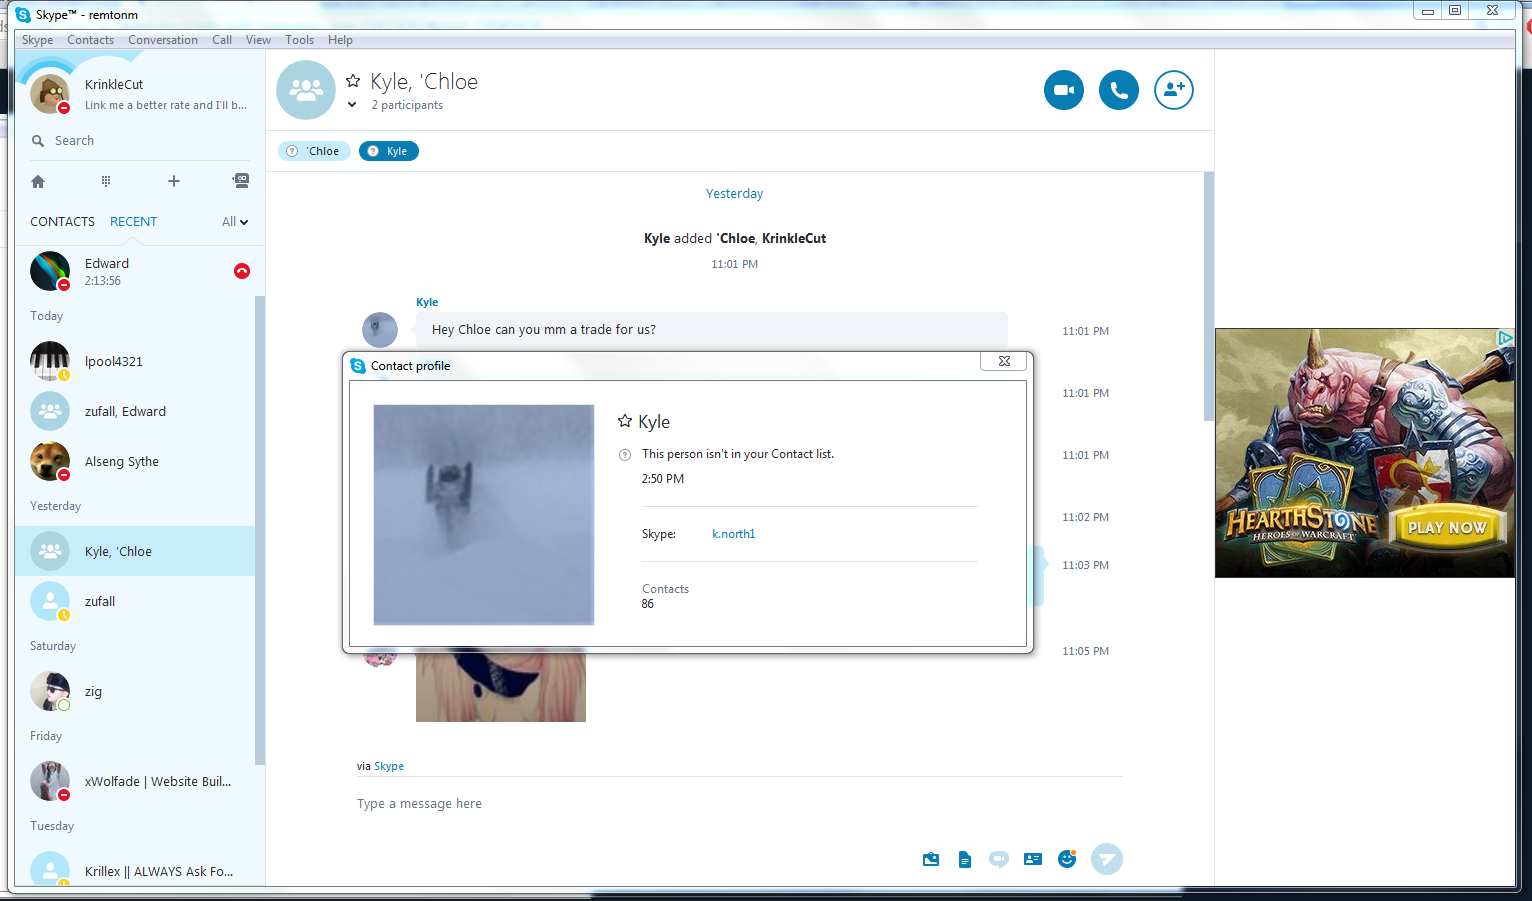Go to the Skype Home icon

pyautogui.click(x=38, y=181)
